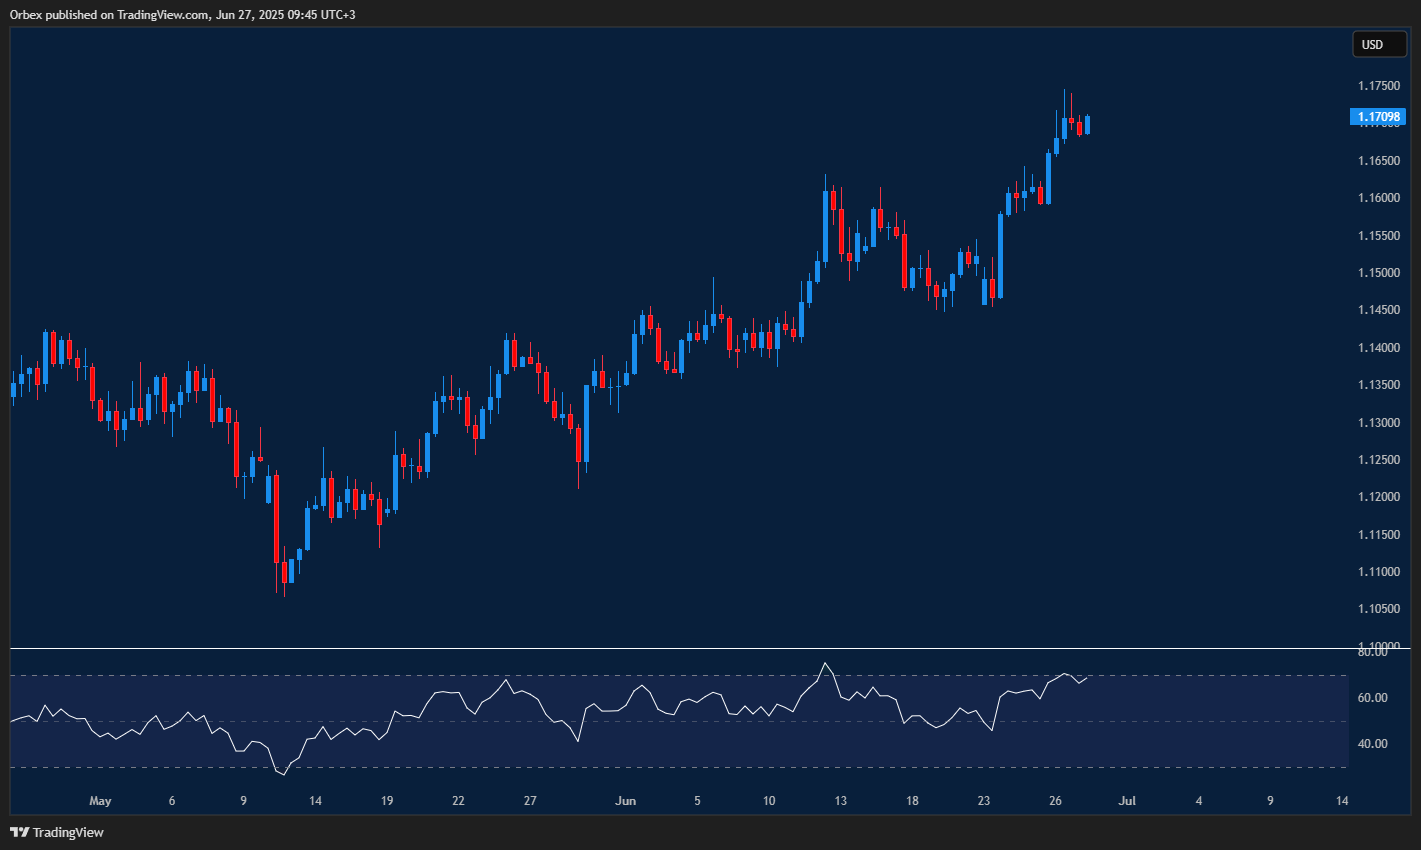Select the date 19 on the axis

[386, 801]
